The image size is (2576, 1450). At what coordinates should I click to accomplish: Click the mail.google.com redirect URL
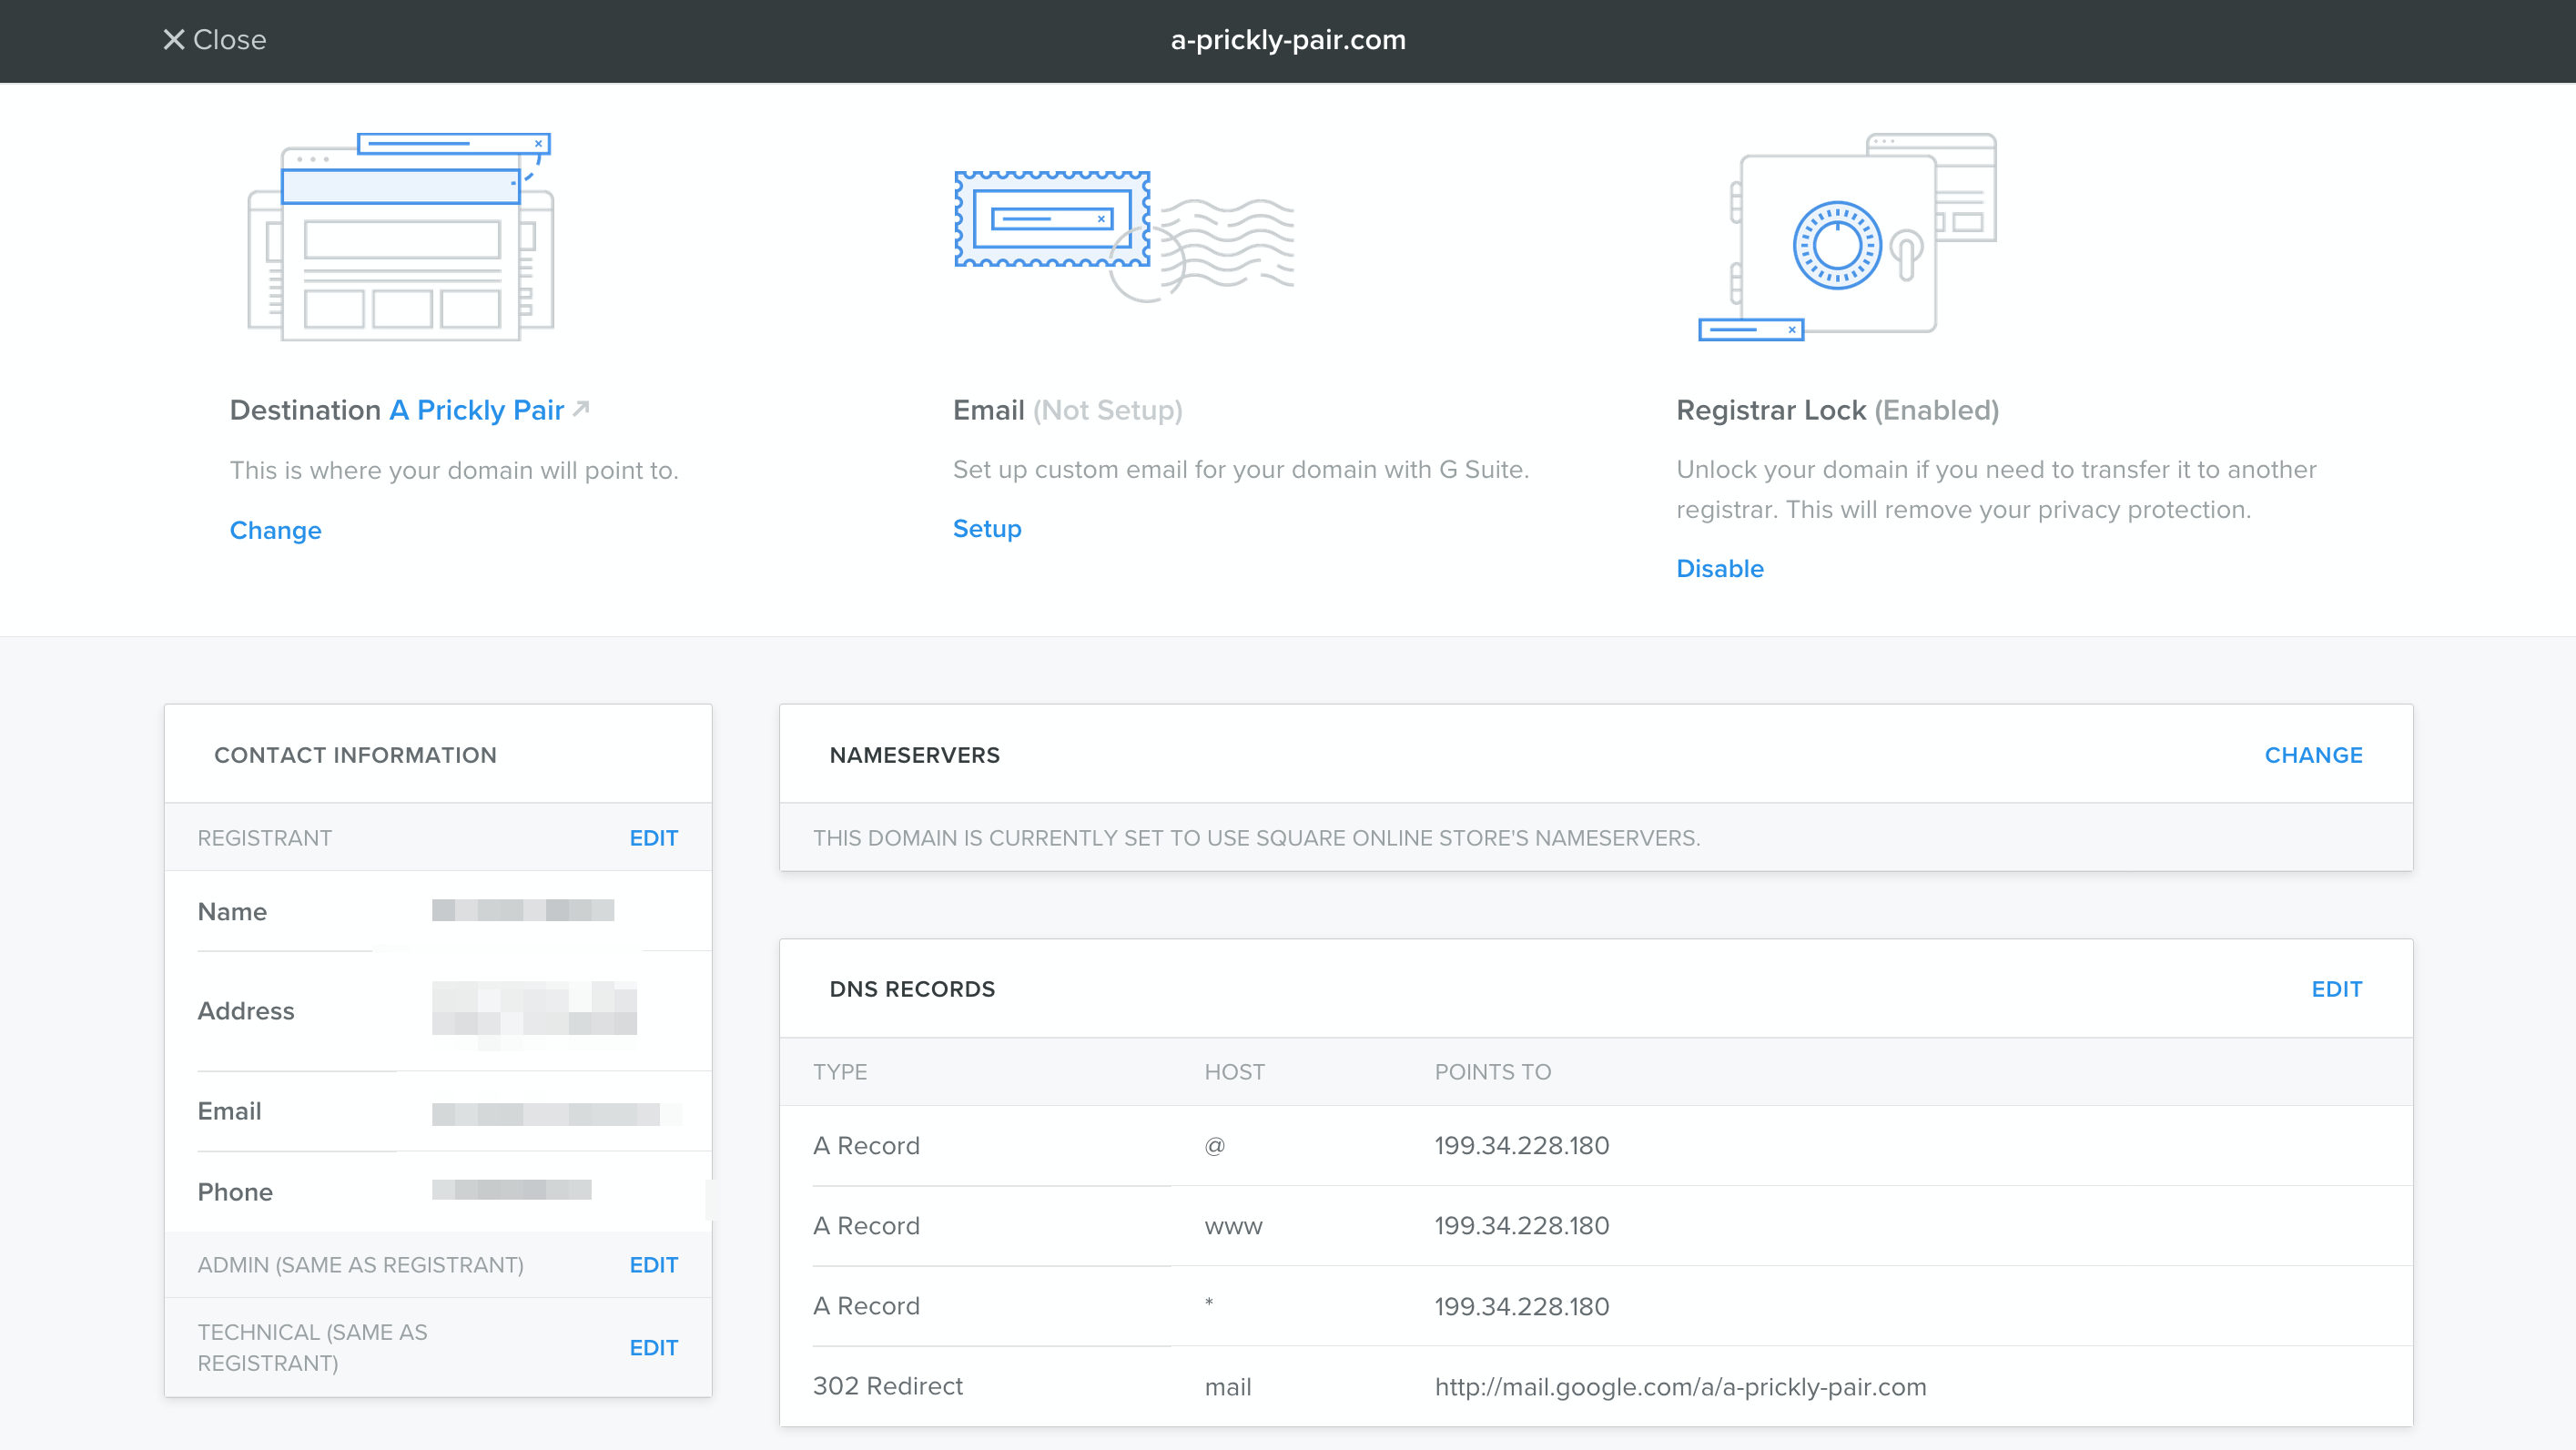point(1680,1387)
